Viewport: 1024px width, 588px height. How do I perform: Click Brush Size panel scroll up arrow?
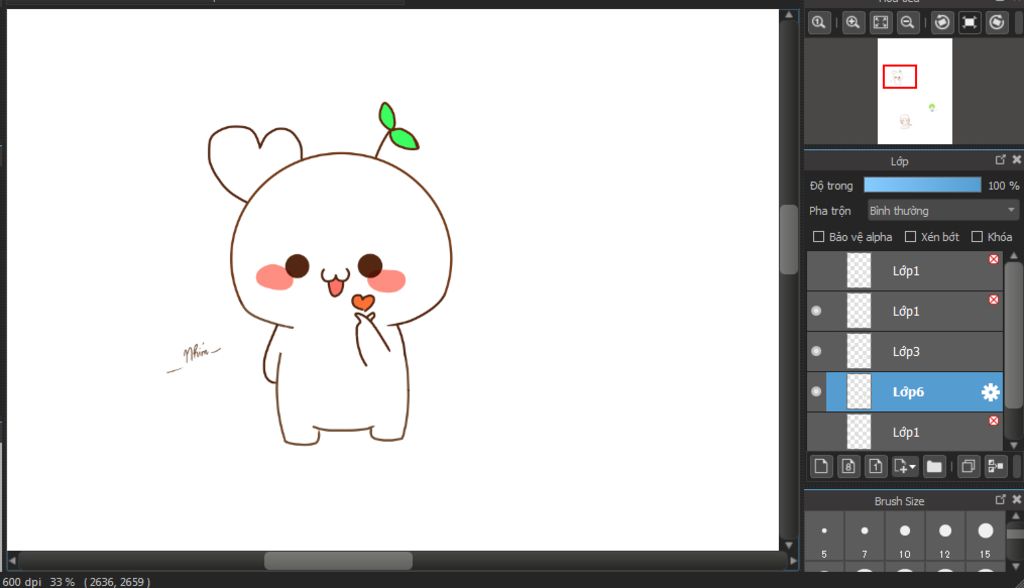(1015, 516)
